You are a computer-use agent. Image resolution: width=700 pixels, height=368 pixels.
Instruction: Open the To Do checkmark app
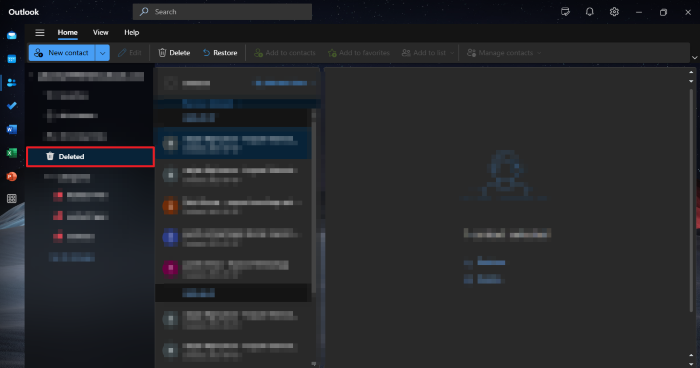pyautogui.click(x=12, y=106)
